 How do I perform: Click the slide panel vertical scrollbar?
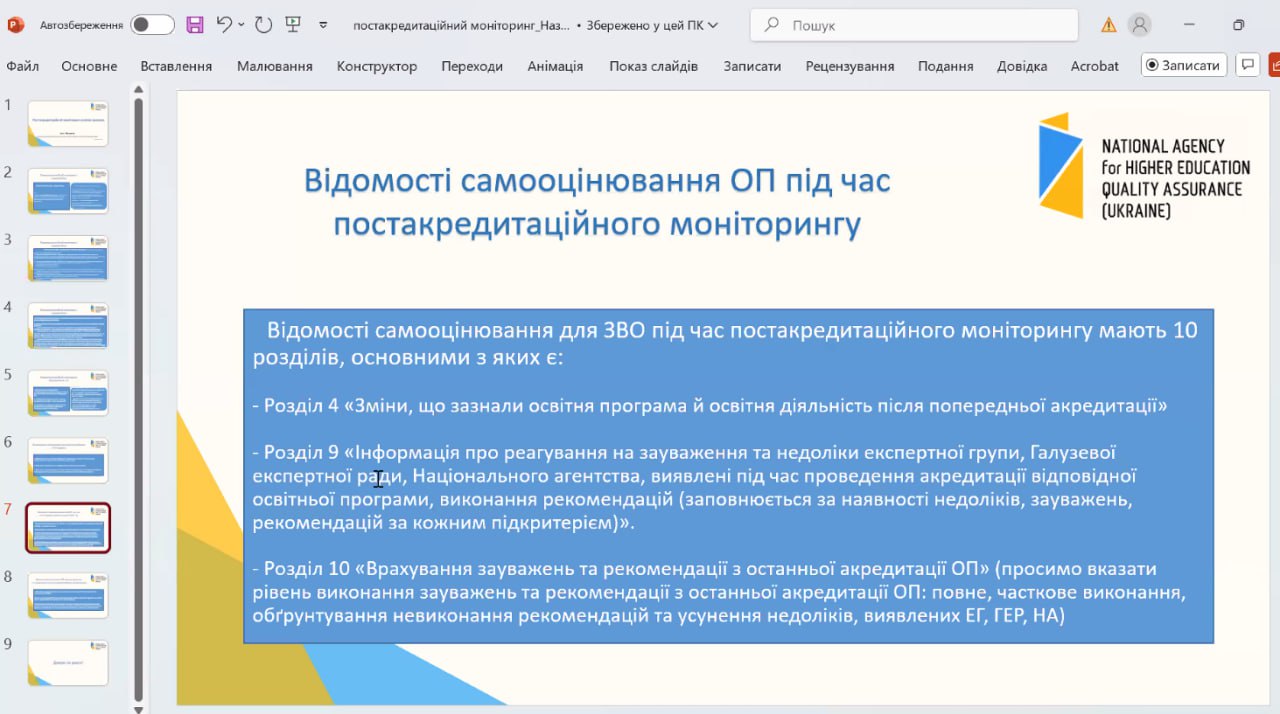click(139, 400)
